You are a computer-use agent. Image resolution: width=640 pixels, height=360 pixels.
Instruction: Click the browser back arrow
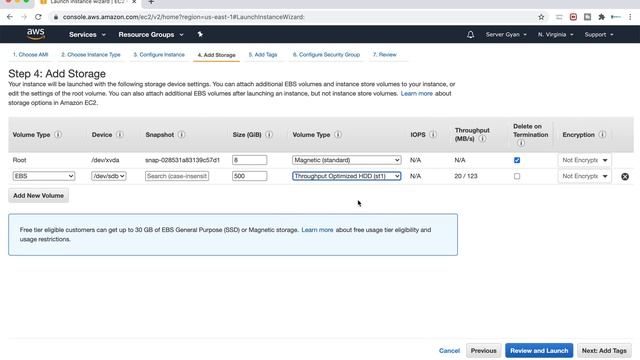[x=10, y=17]
